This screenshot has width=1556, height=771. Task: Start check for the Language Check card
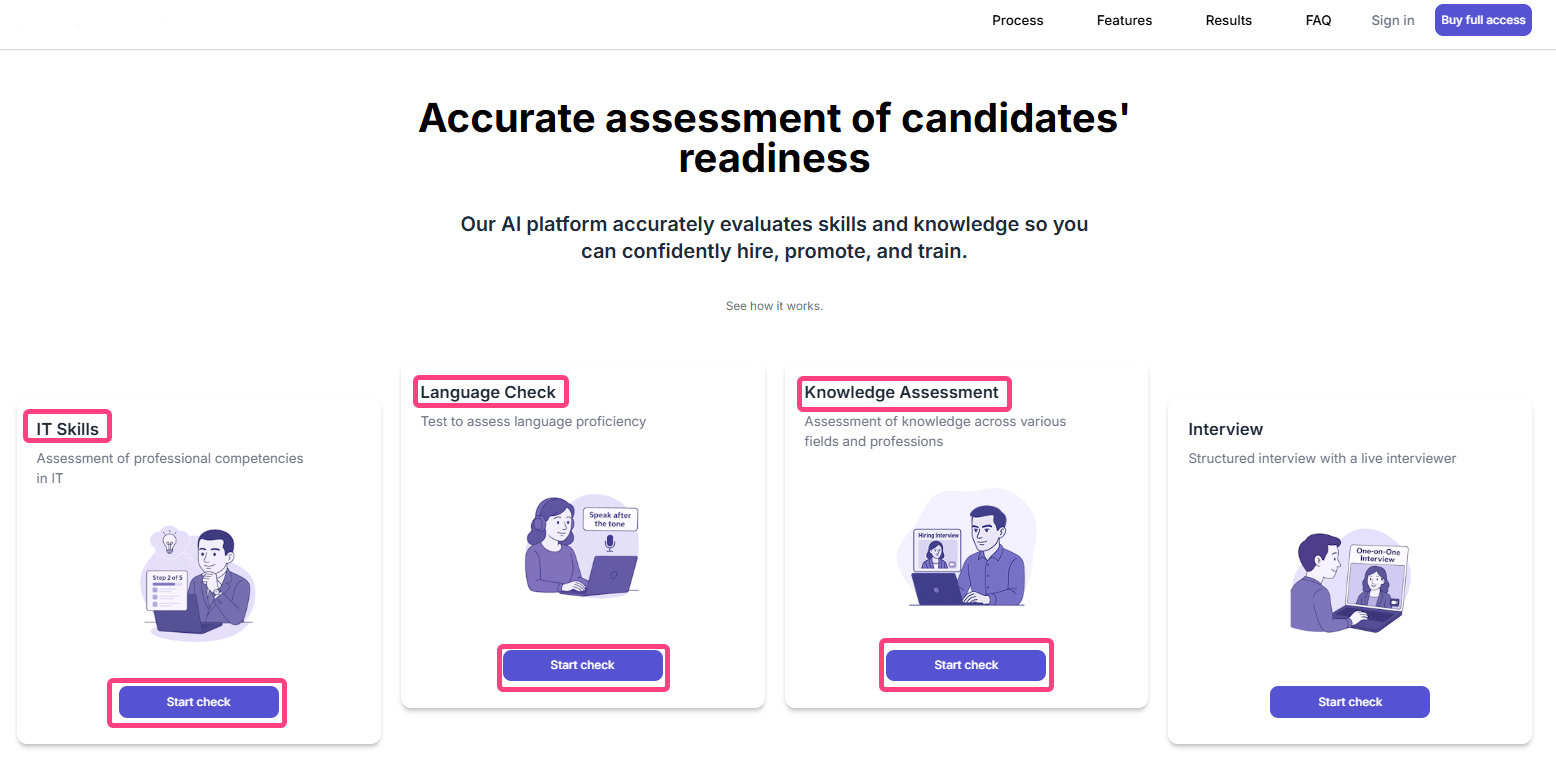(582, 665)
